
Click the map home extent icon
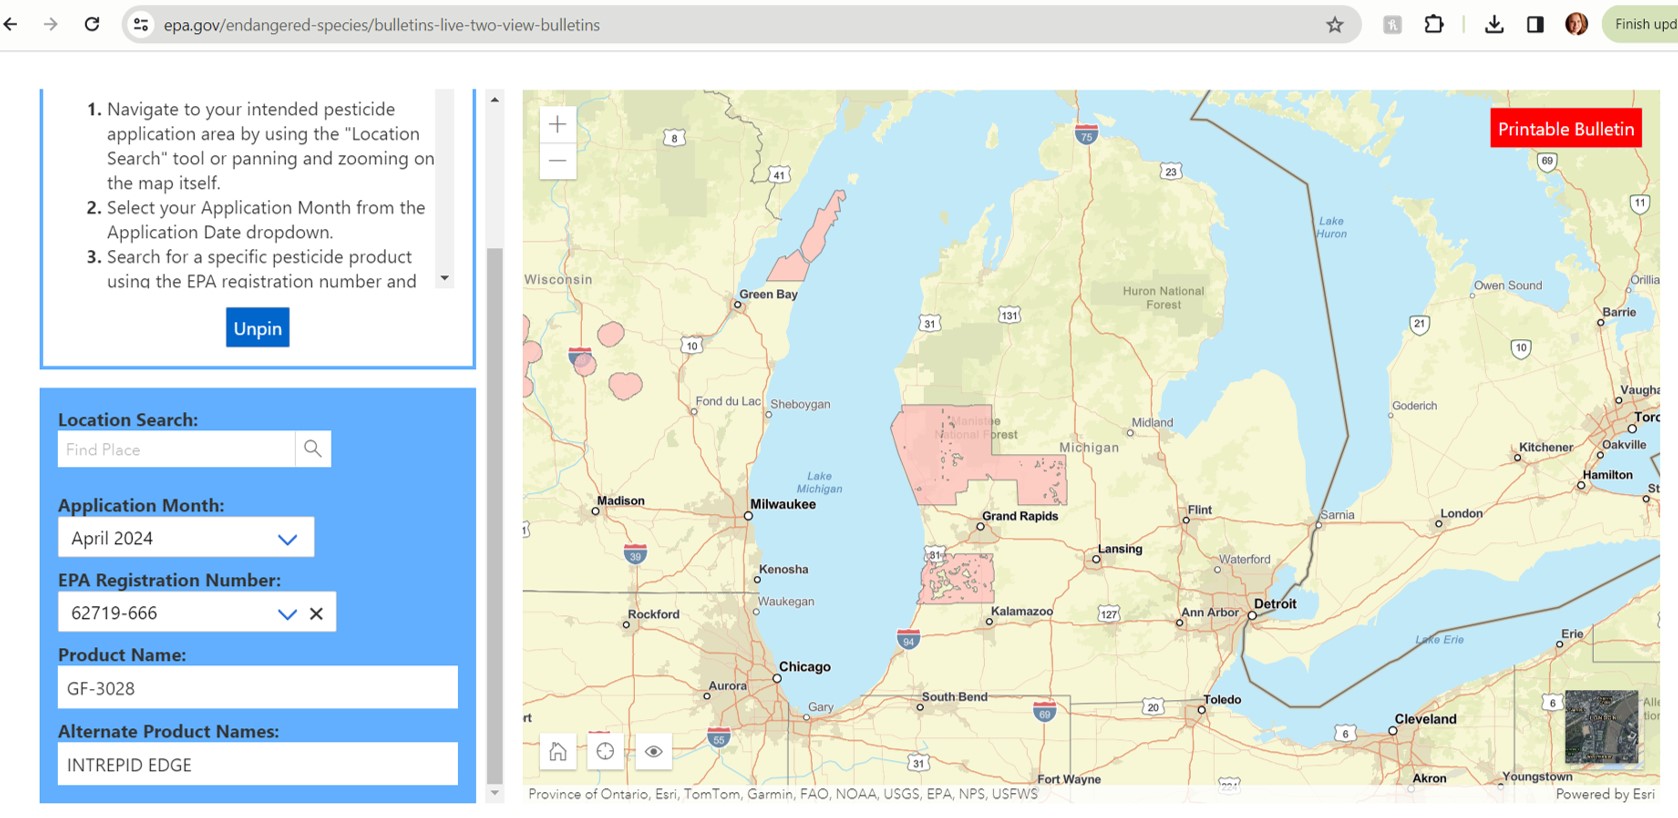click(558, 751)
